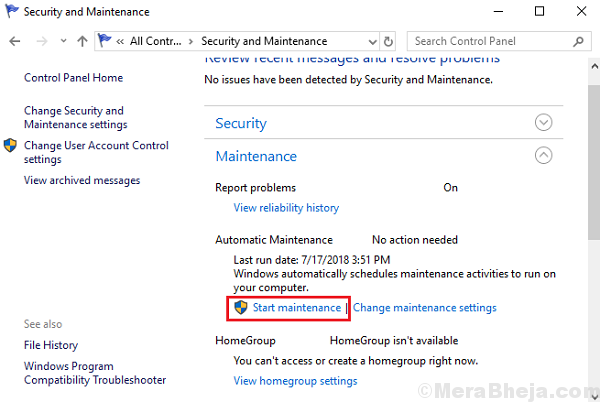Screen dimensions: 600x402
Task: Open File History from See also
Action: coord(51,345)
